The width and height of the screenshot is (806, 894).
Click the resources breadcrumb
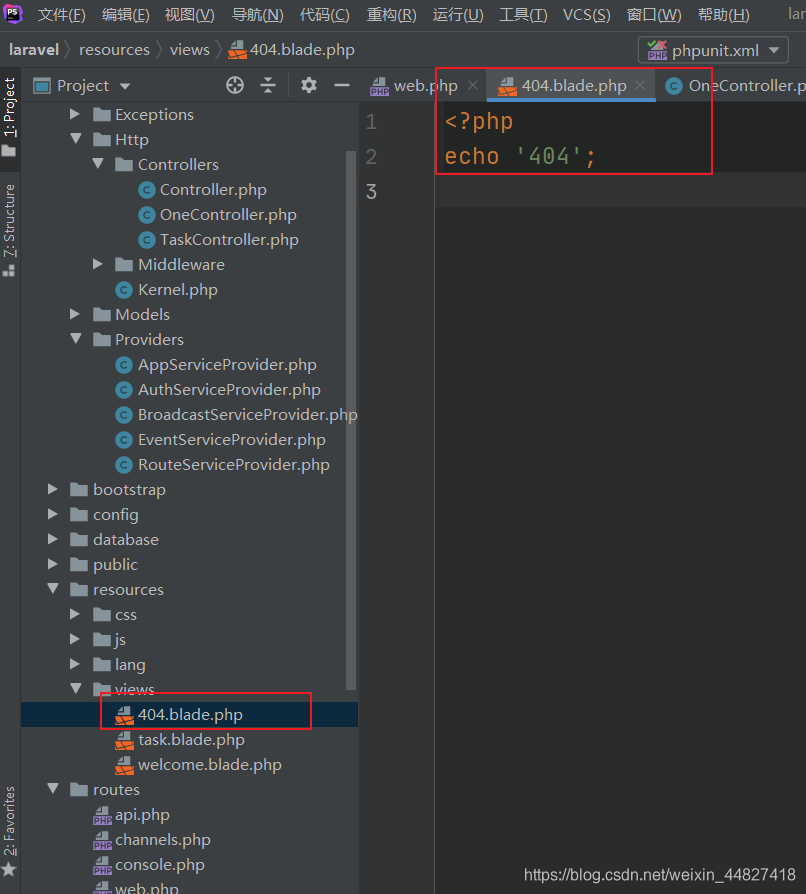point(114,50)
